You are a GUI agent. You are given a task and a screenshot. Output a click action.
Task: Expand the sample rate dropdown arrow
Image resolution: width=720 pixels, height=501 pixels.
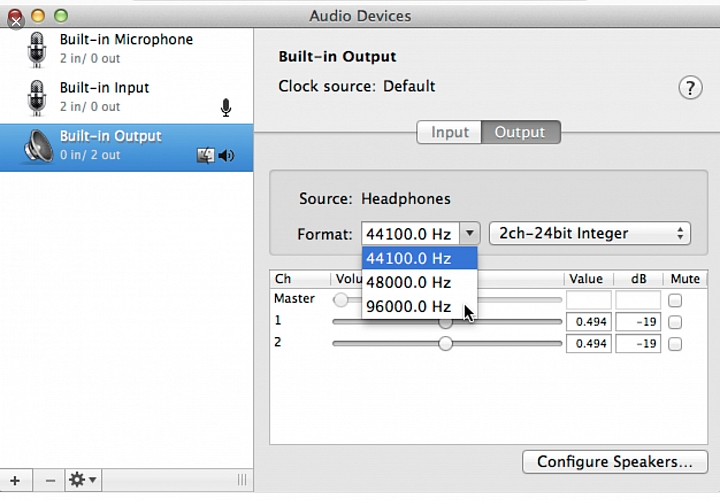tap(469, 233)
